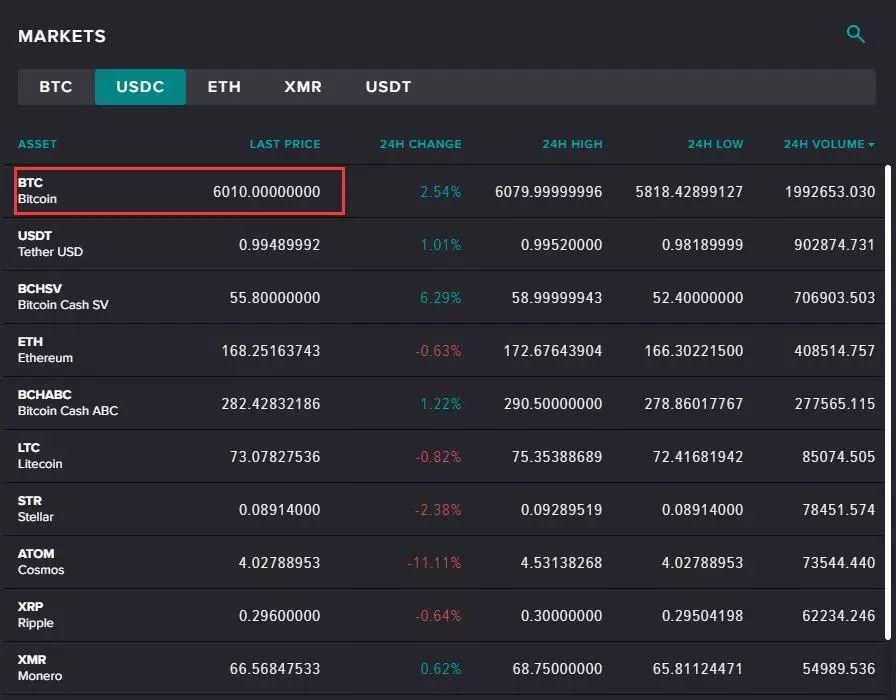The image size is (896, 700).
Task: Click BCHSV last price 55.80000000
Action: (275, 298)
